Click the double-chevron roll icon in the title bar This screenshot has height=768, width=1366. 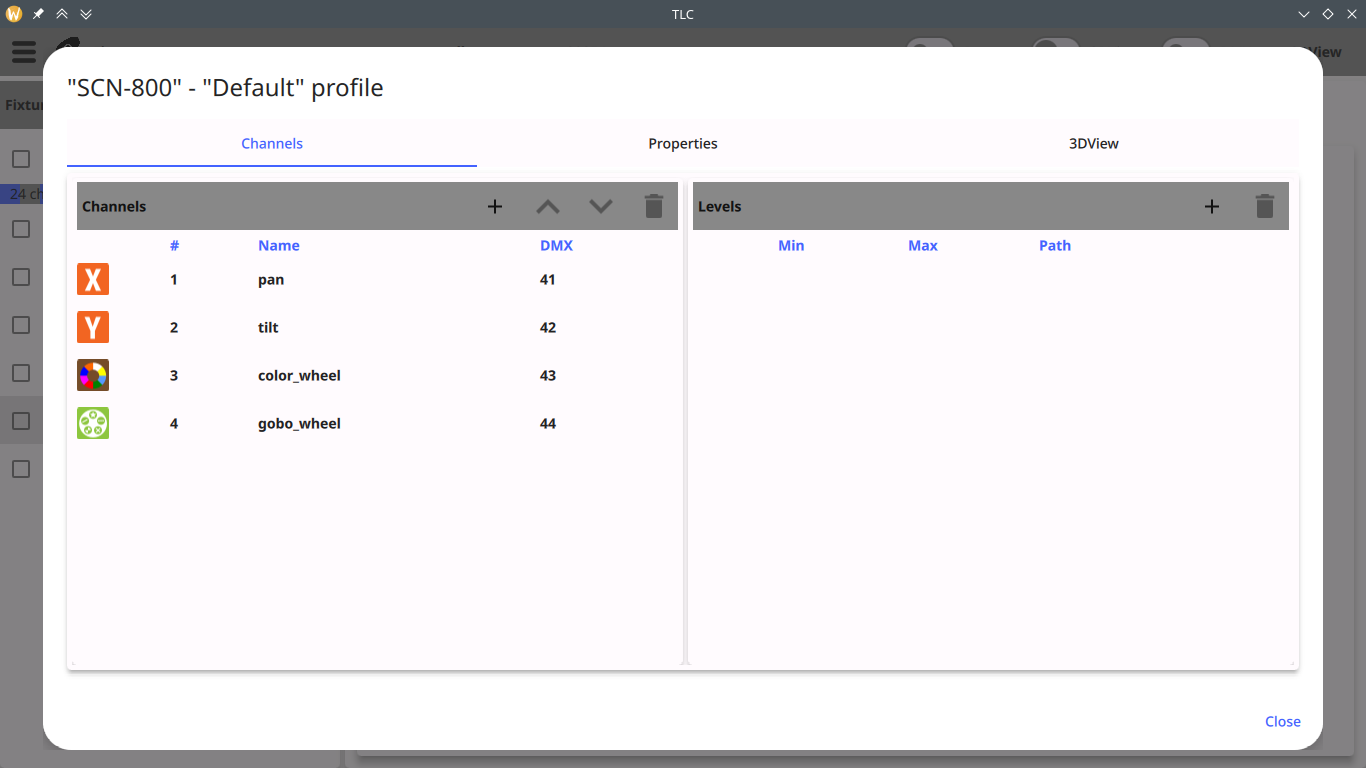pos(85,14)
